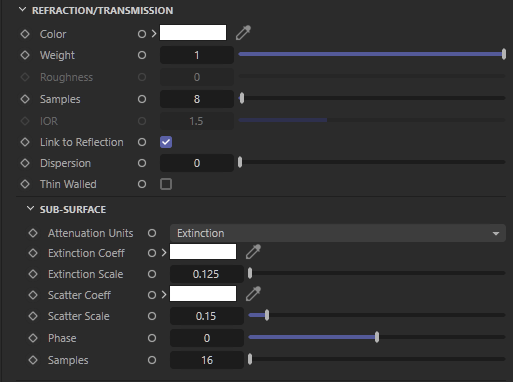Click the Attenuation Units connection circle
This screenshot has height=382, width=513.
(152, 233)
